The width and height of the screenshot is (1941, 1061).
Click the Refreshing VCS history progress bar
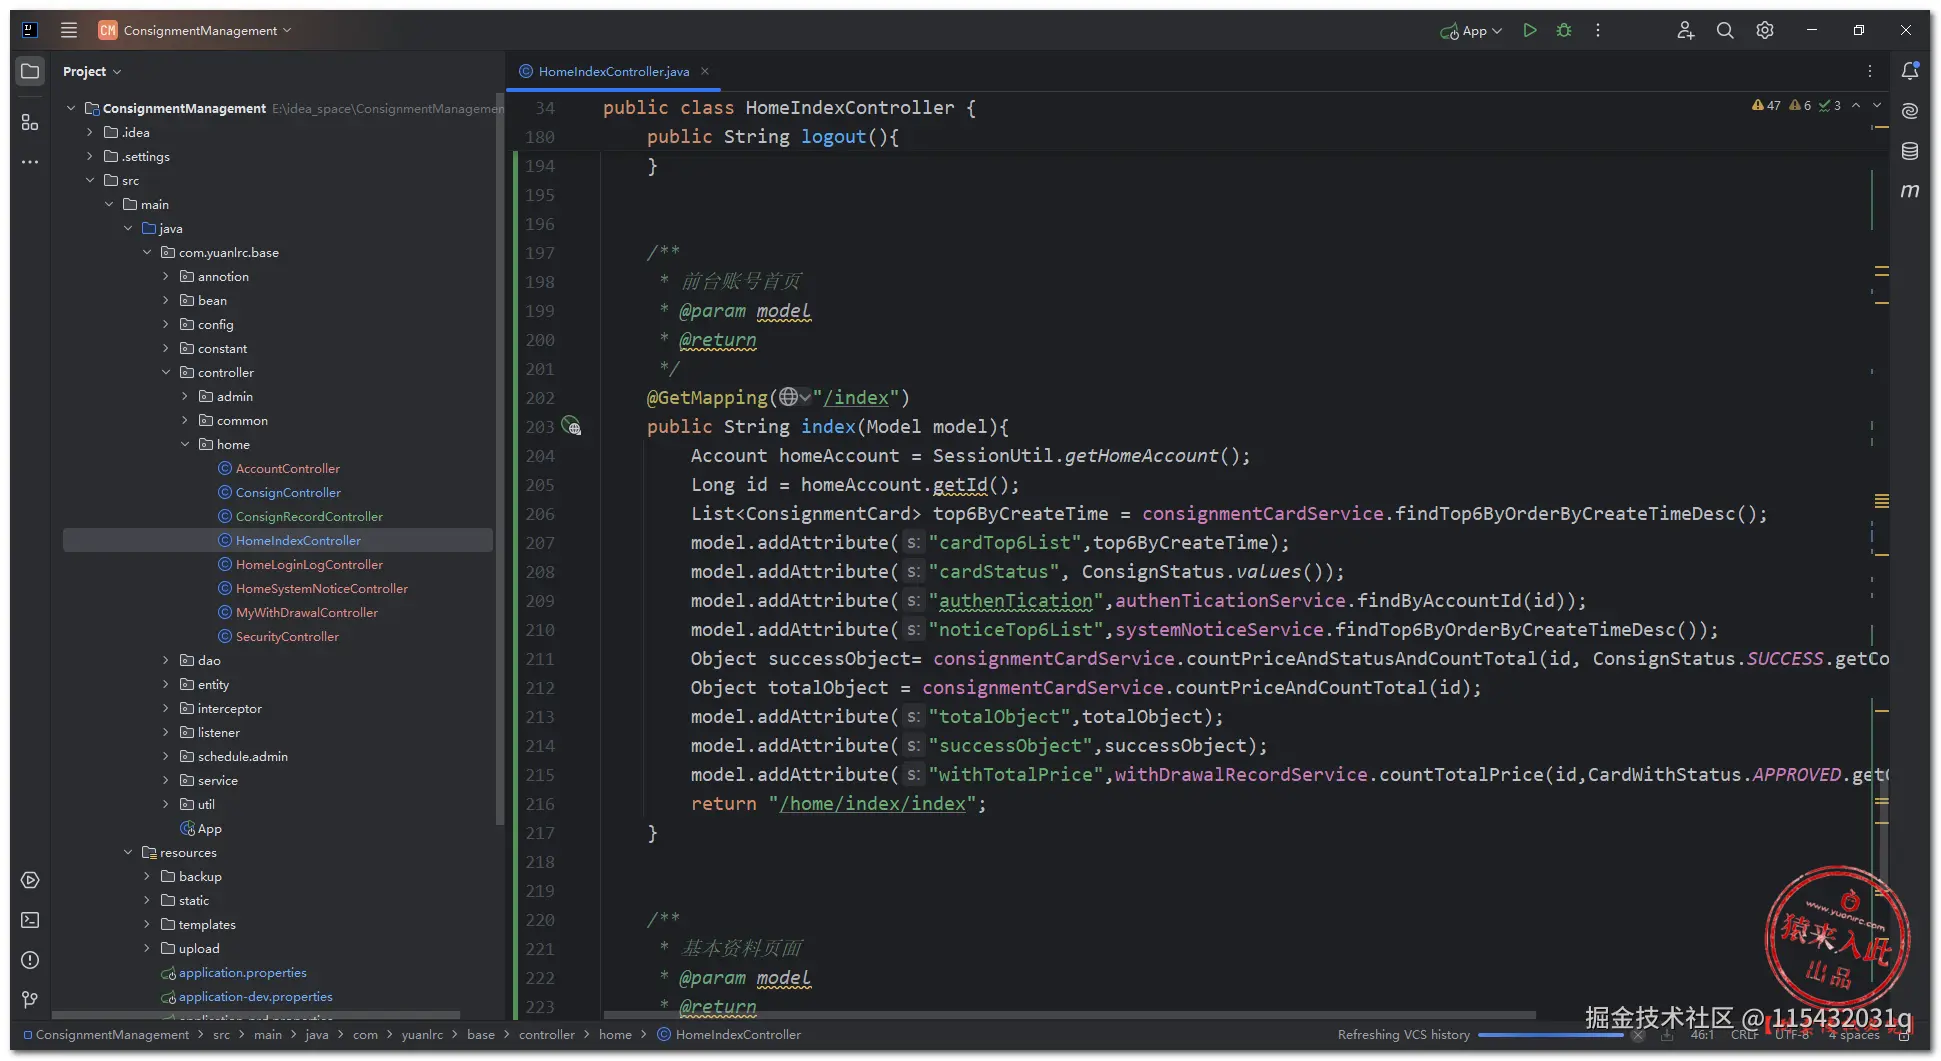(1550, 1035)
